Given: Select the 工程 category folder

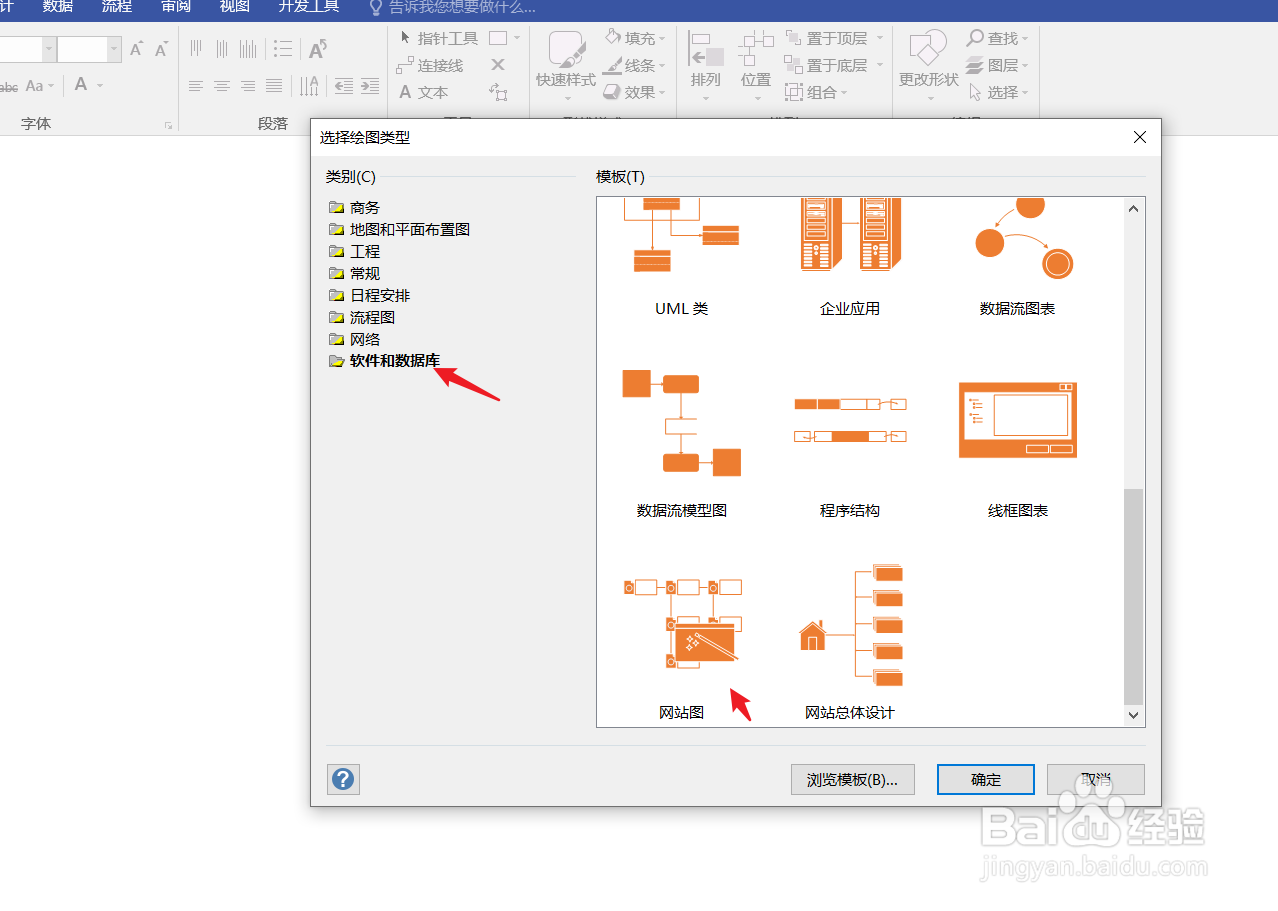Looking at the screenshot, I should (355, 251).
